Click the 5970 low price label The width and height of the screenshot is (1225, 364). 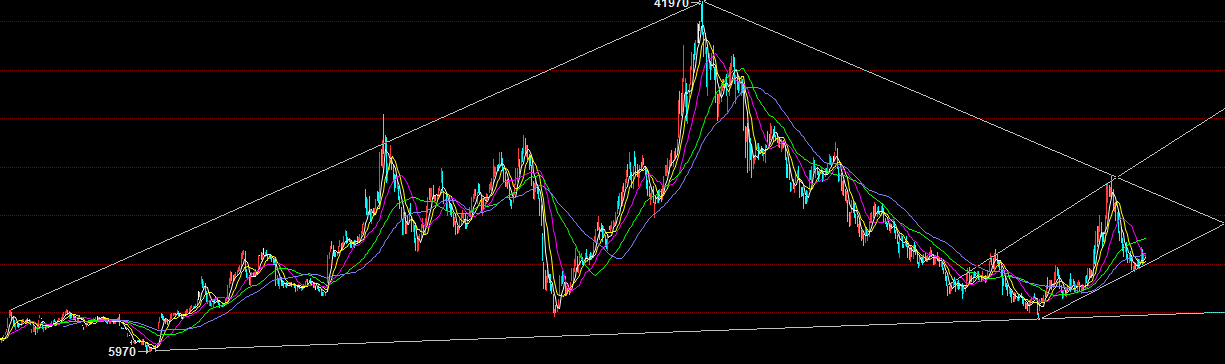click(x=121, y=352)
